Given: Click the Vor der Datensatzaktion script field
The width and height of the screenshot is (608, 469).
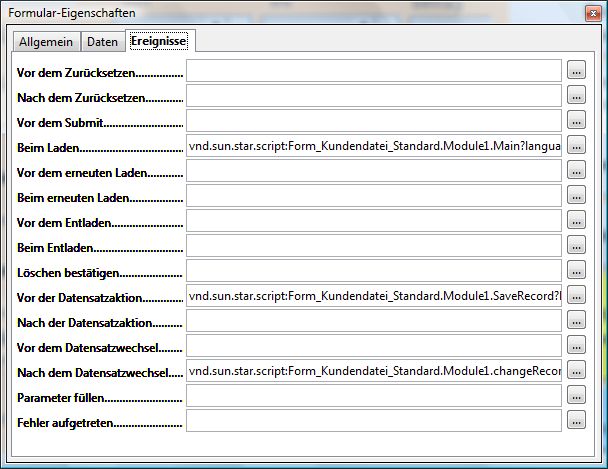Looking at the screenshot, I should 373,295.
